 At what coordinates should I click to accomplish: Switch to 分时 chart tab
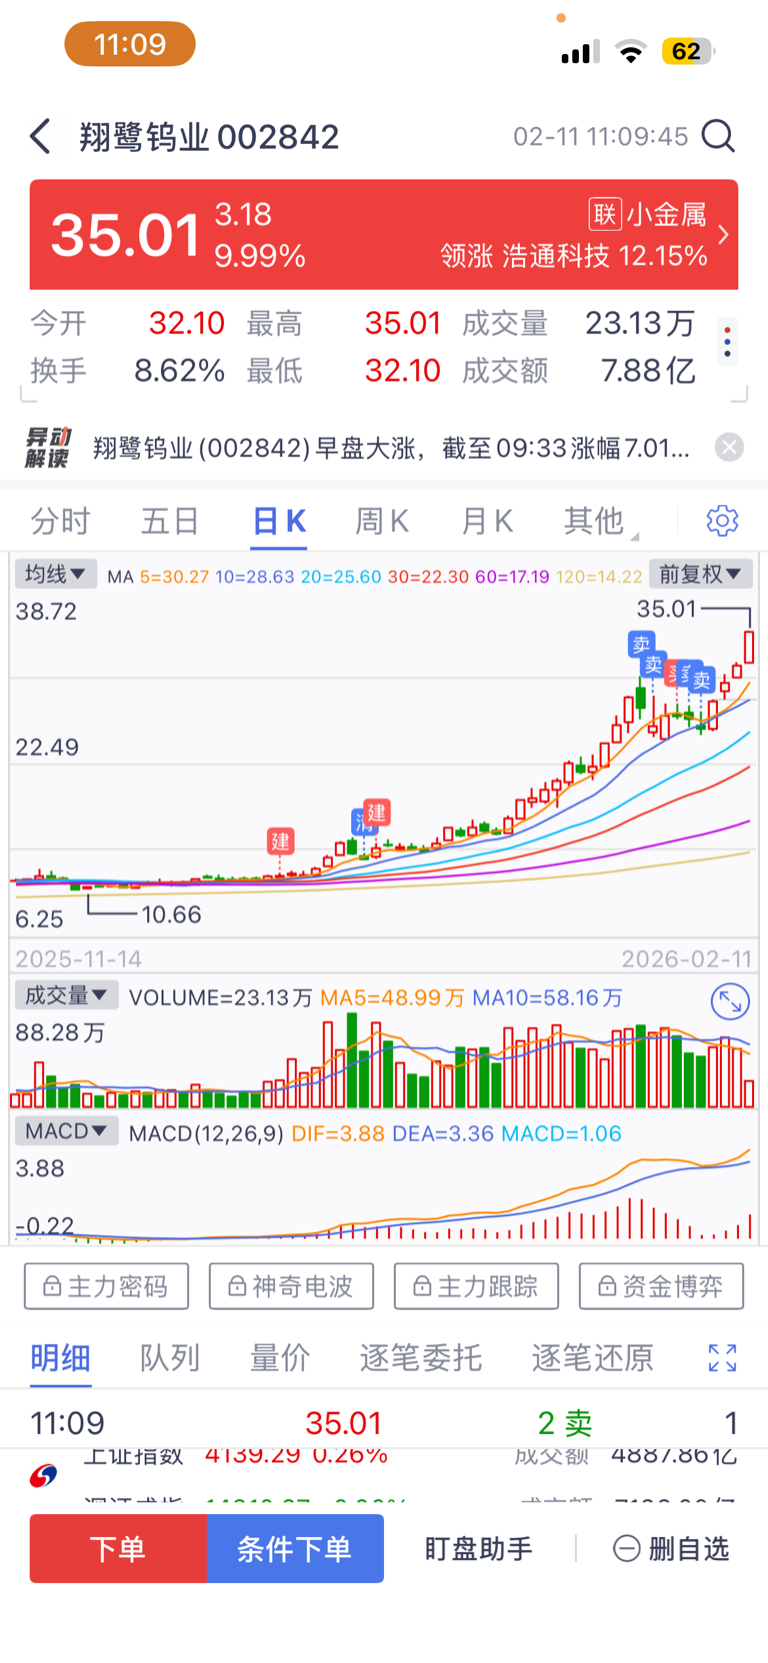point(60,521)
